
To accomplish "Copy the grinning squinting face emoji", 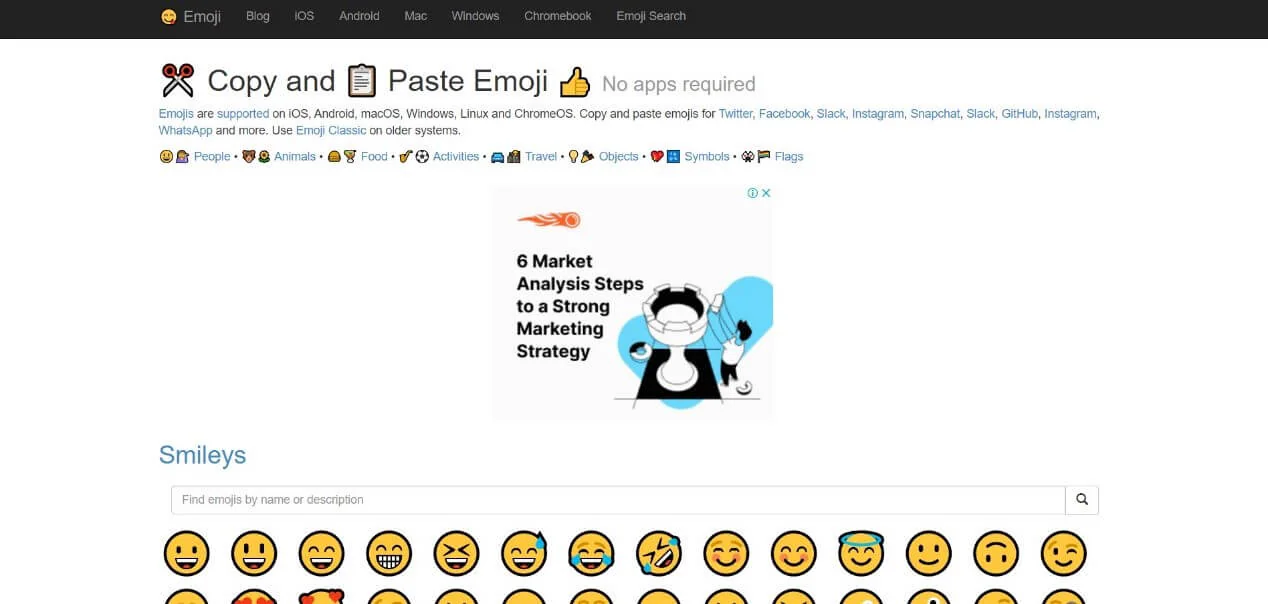I will pyautogui.click(x=456, y=554).
